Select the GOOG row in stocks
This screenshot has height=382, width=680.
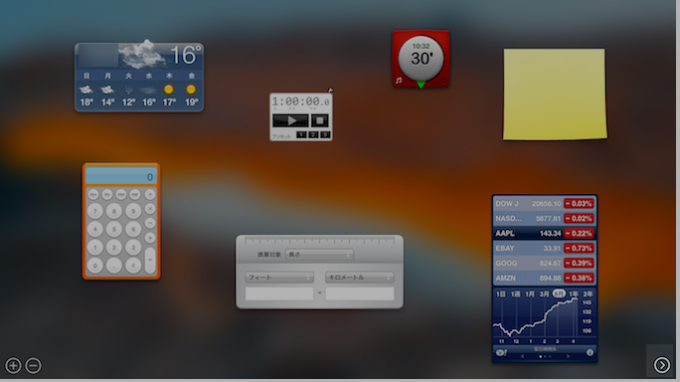[544, 263]
